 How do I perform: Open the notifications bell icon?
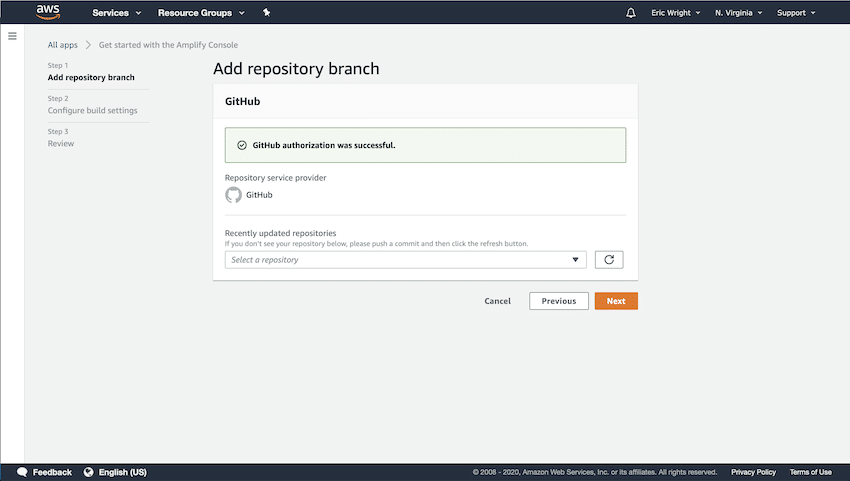(x=630, y=12)
